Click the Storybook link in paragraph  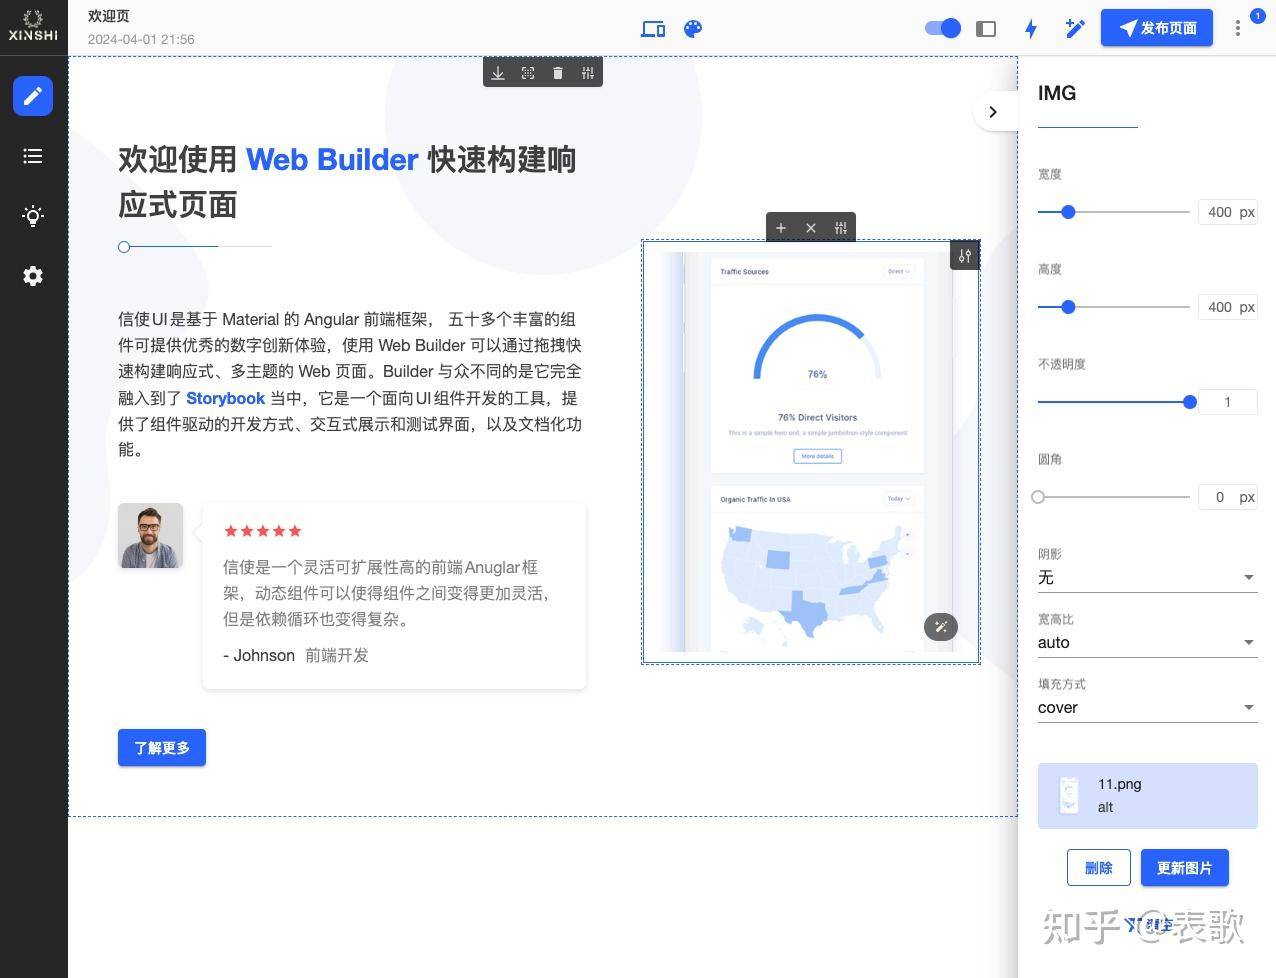click(225, 398)
